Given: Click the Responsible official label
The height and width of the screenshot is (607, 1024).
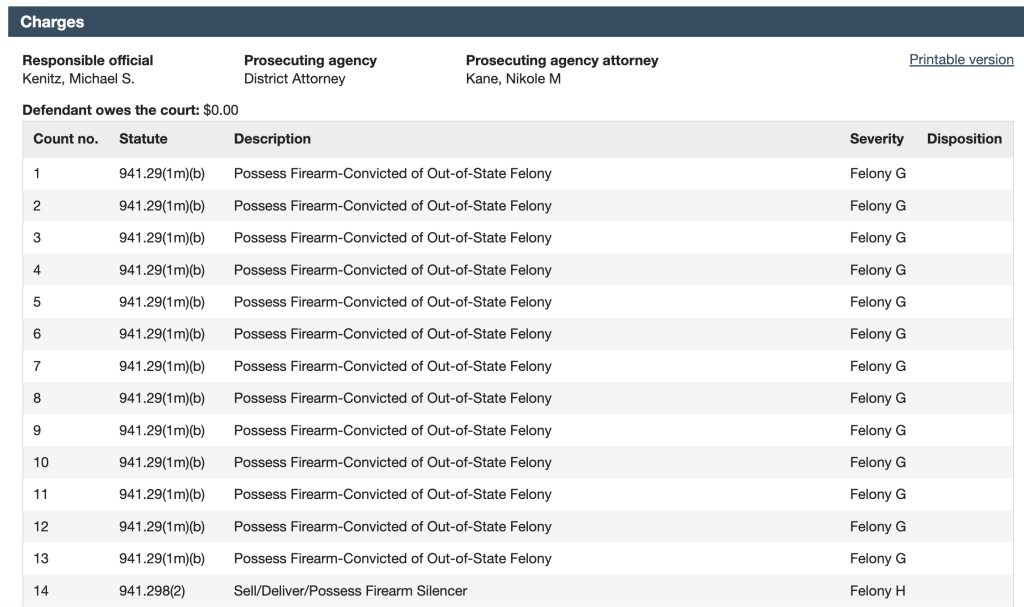Looking at the screenshot, I should 88,61.
